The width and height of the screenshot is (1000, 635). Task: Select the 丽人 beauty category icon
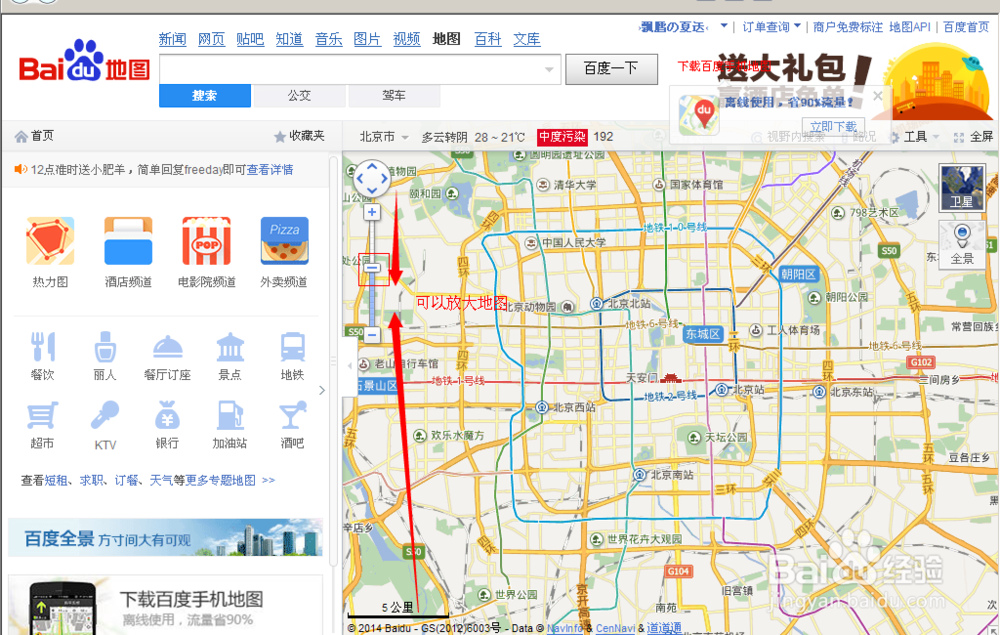(105, 346)
